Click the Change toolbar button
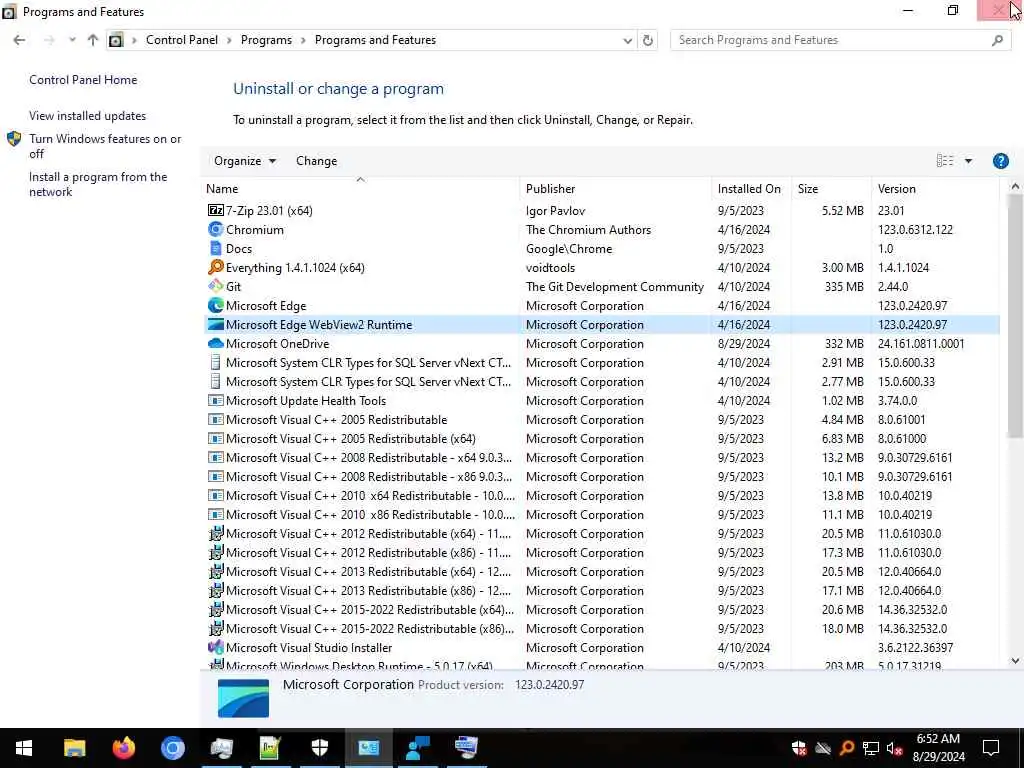 coord(316,161)
